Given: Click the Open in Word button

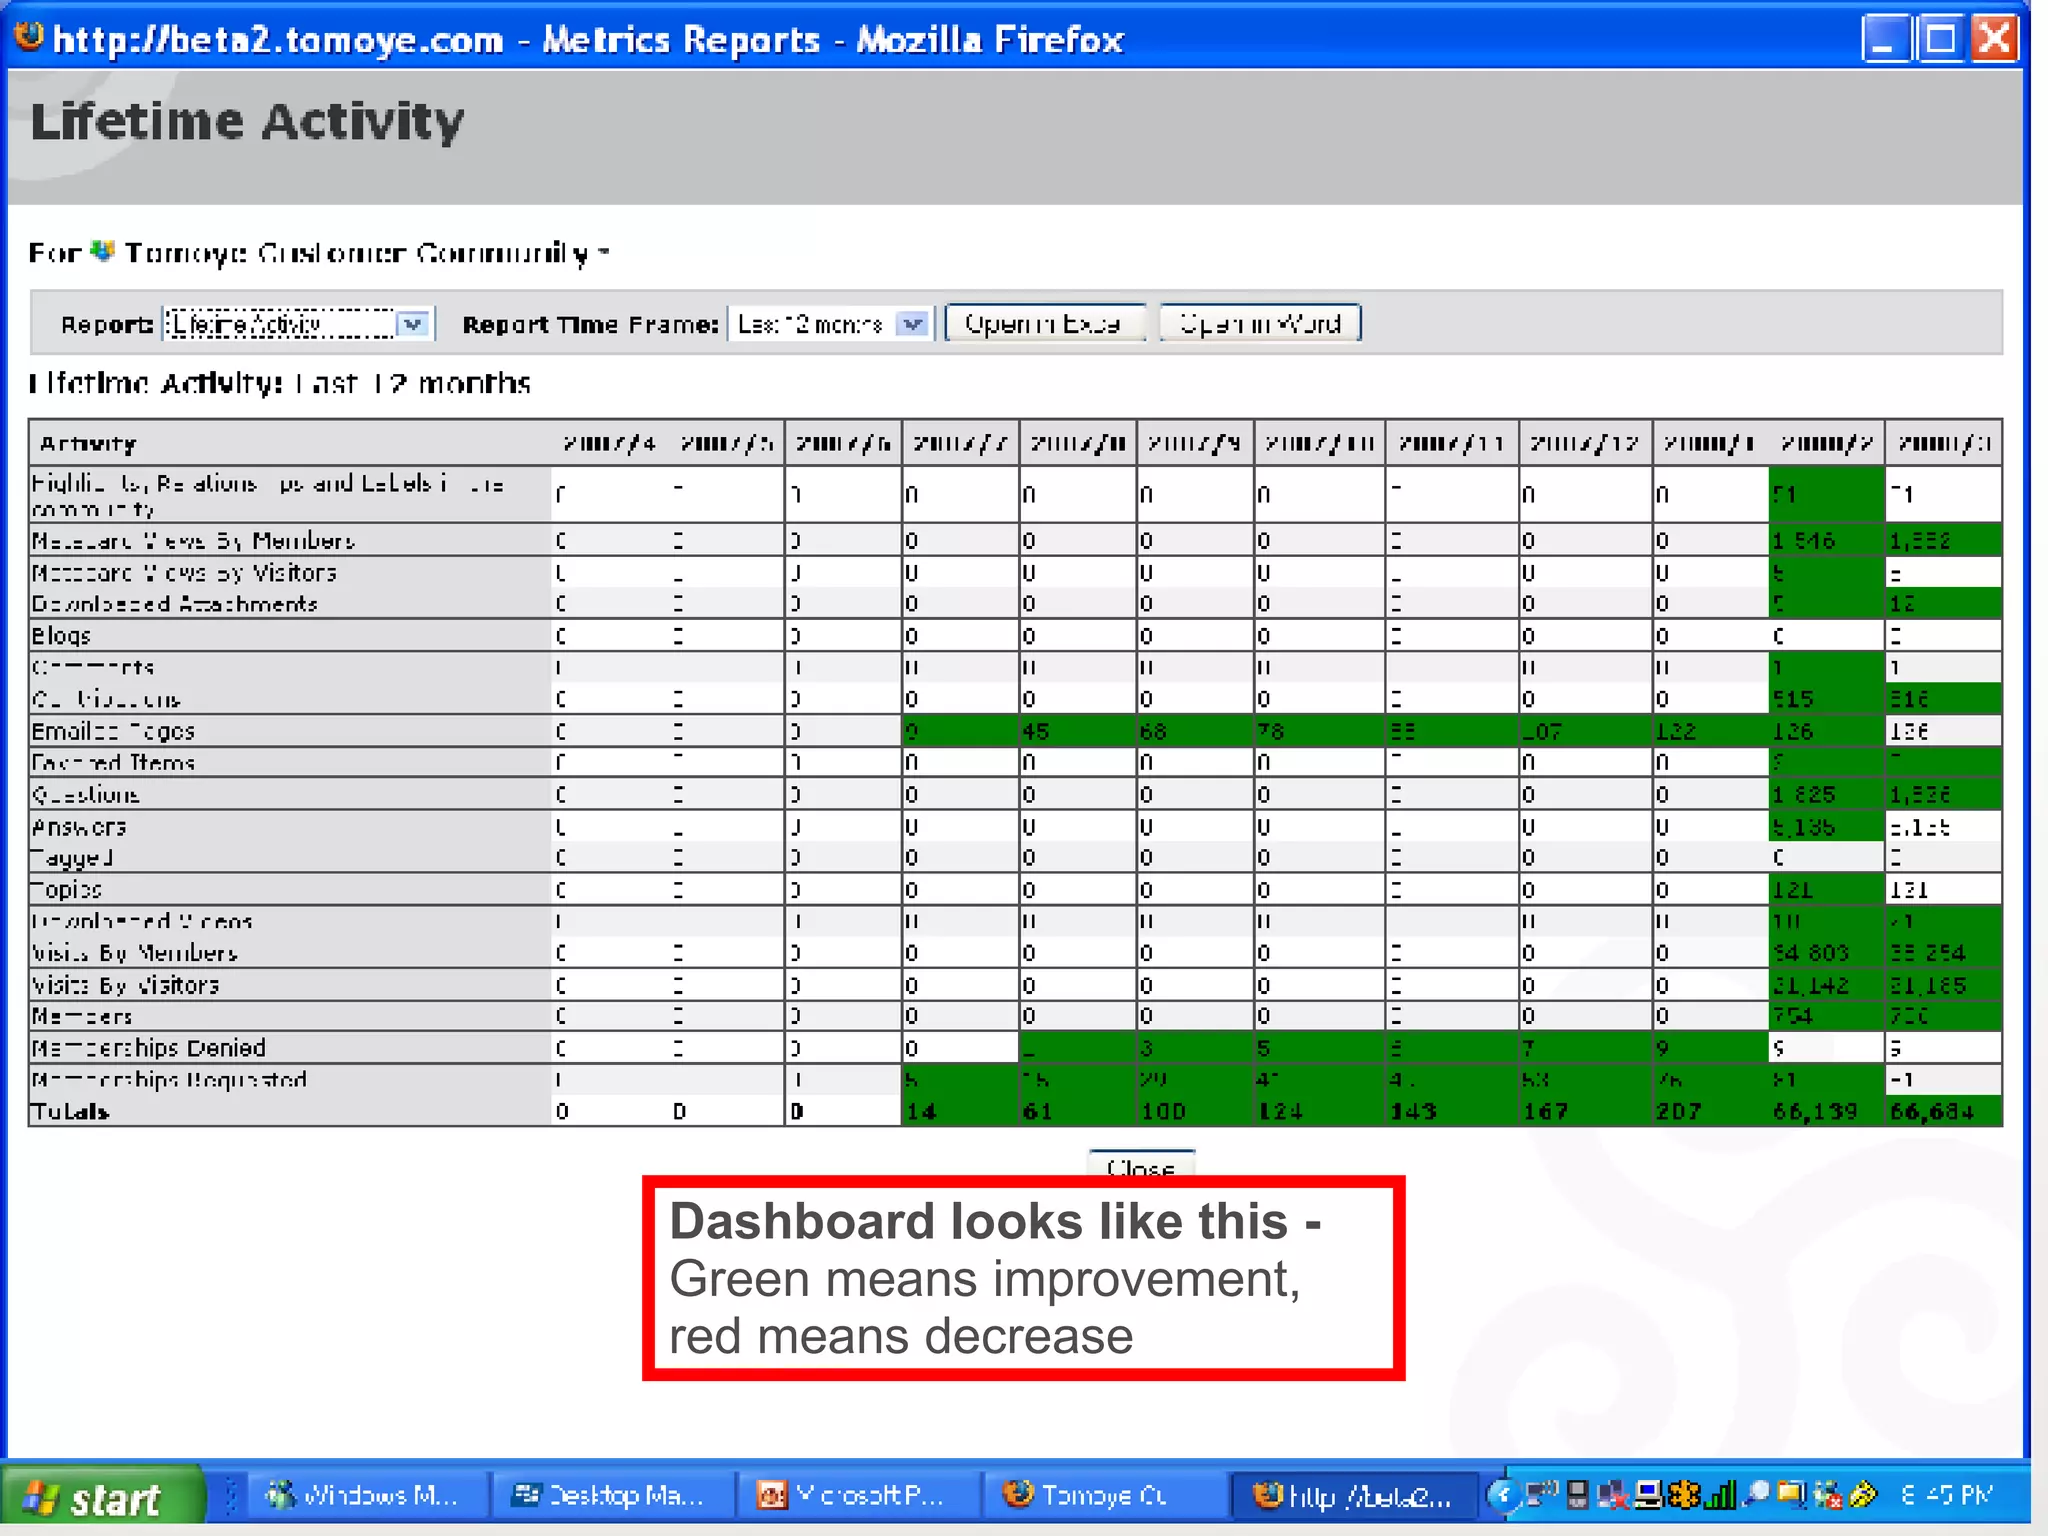Looking at the screenshot, I should coord(1260,323).
